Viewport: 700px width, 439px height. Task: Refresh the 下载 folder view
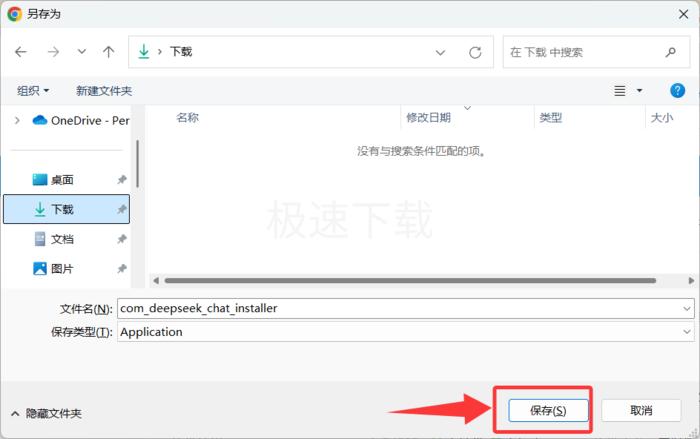475,52
